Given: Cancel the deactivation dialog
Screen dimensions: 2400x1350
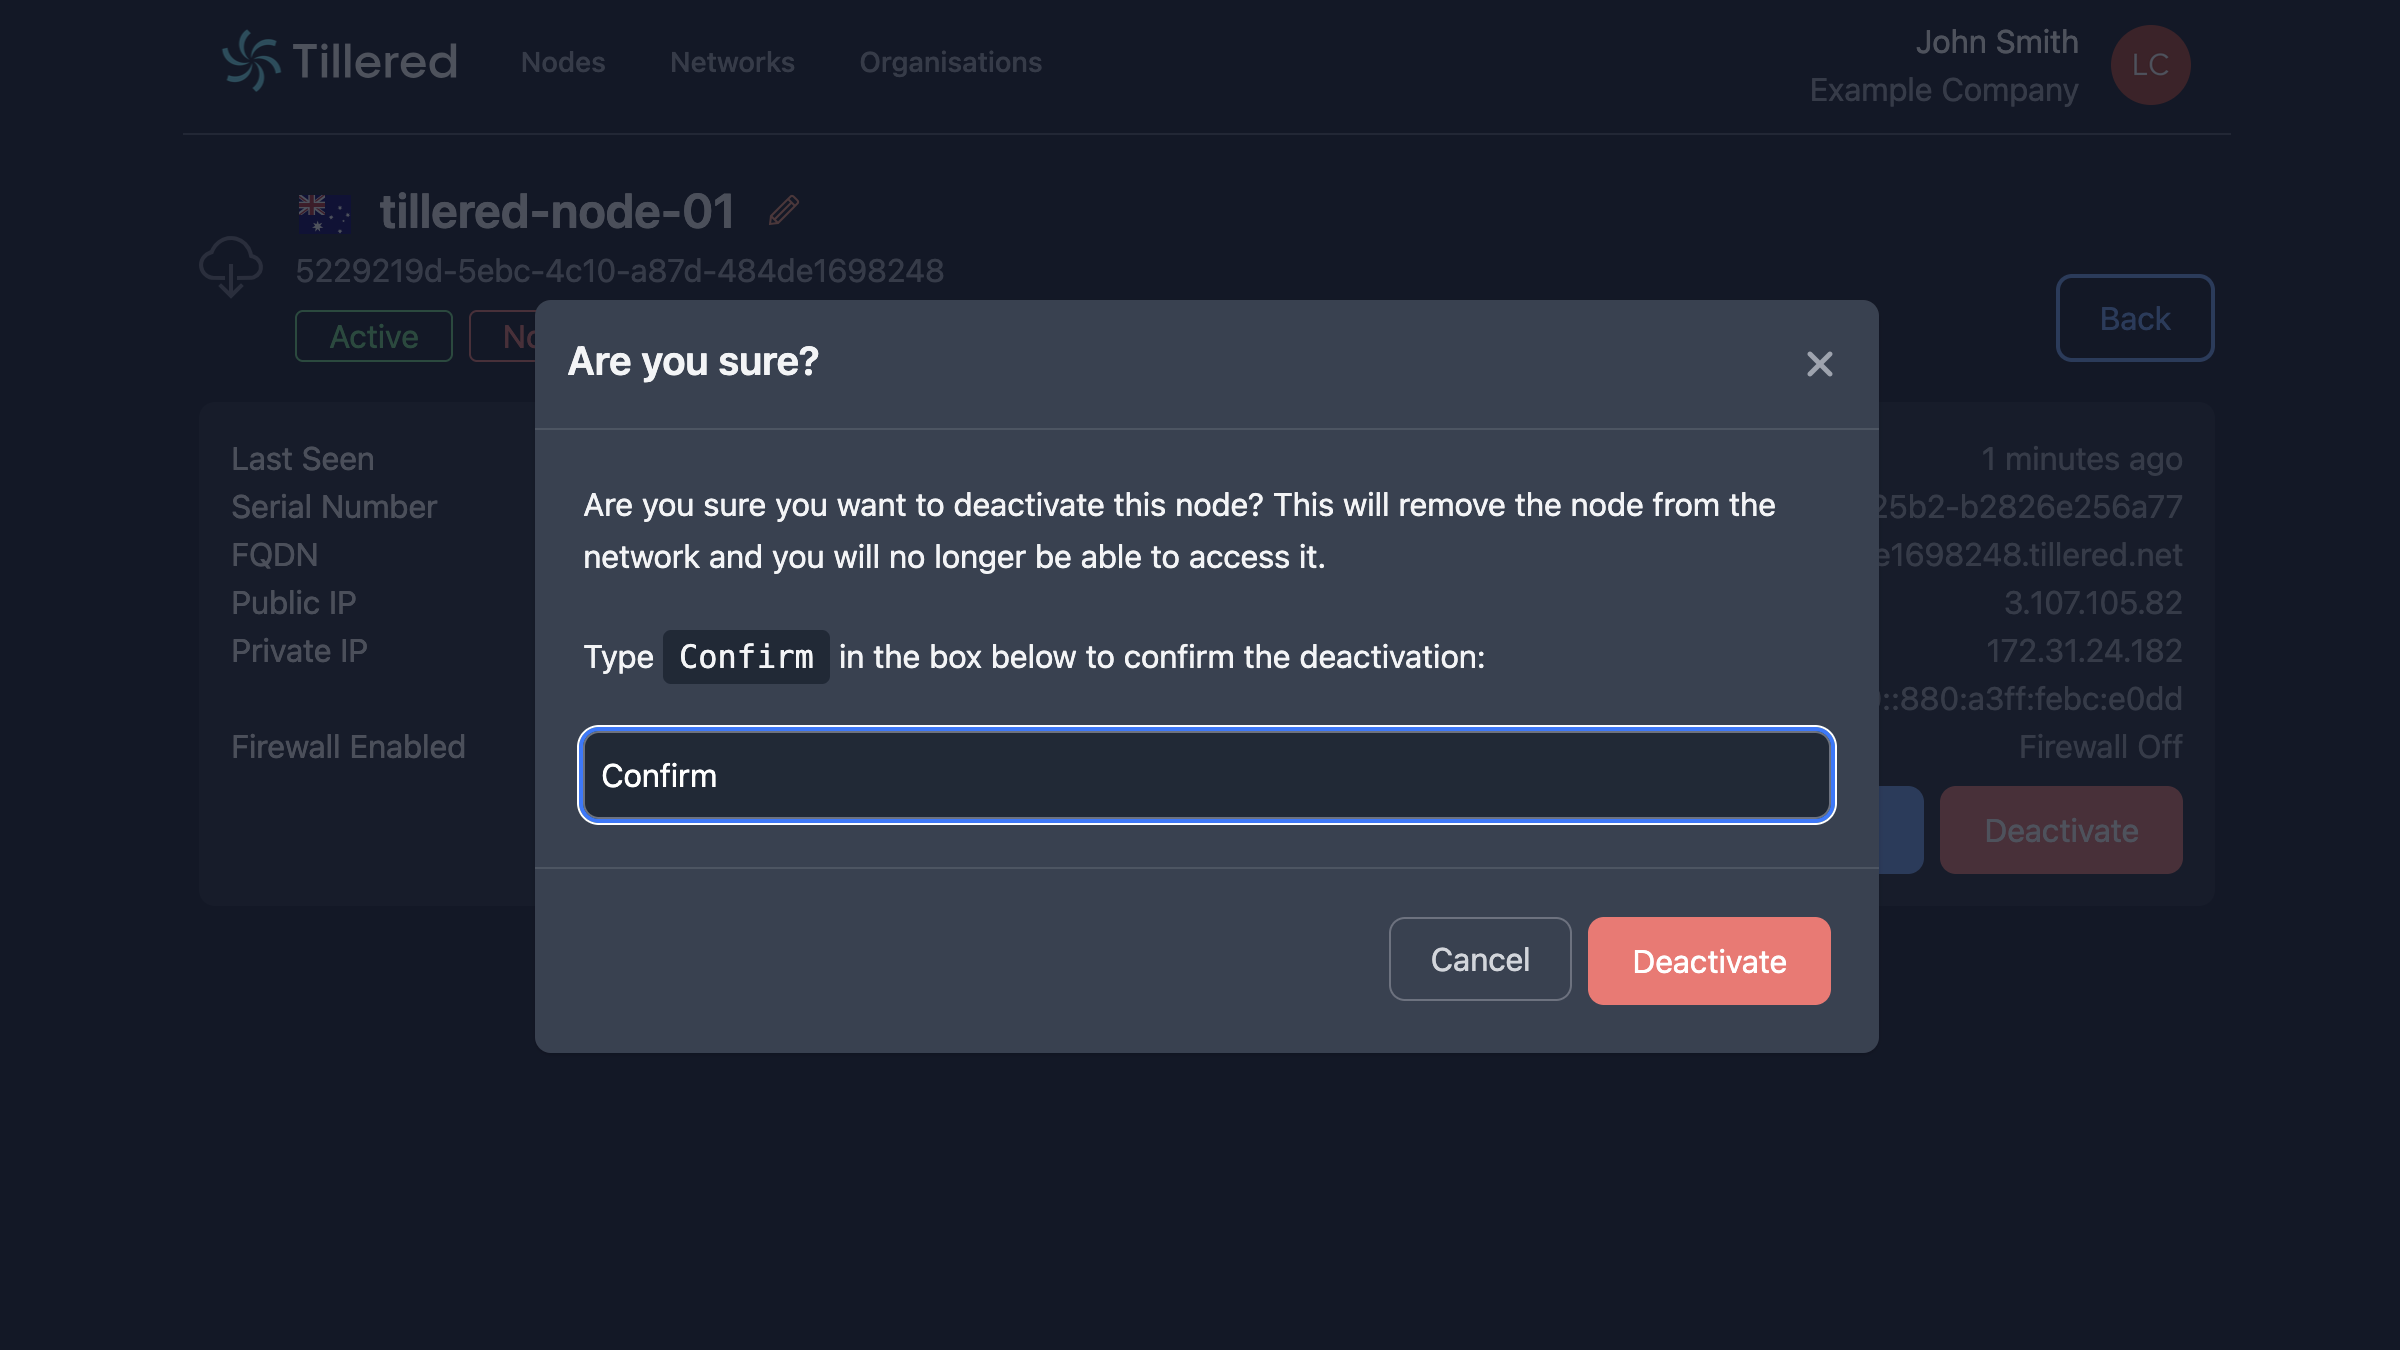Looking at the screenshot, I should tap(1479, 959).
